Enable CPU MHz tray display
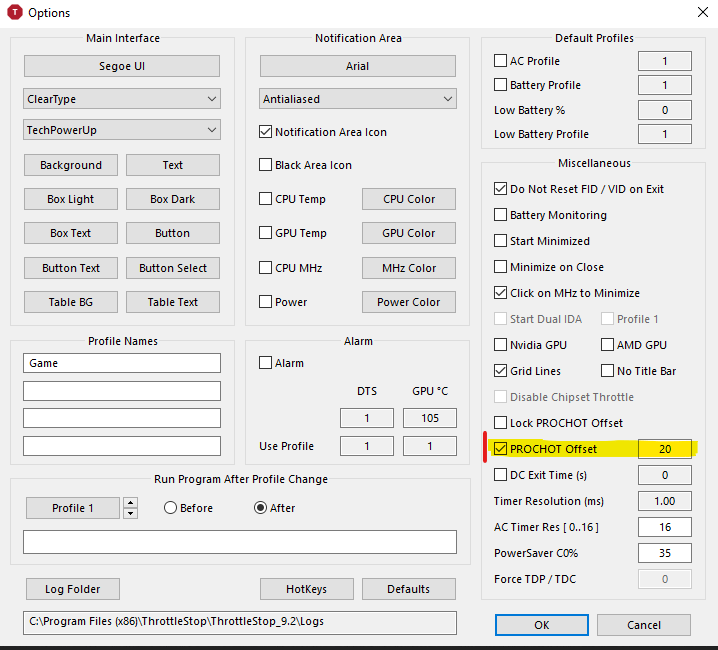This screenshot has height=650, width=718. [x=266, y=268]
